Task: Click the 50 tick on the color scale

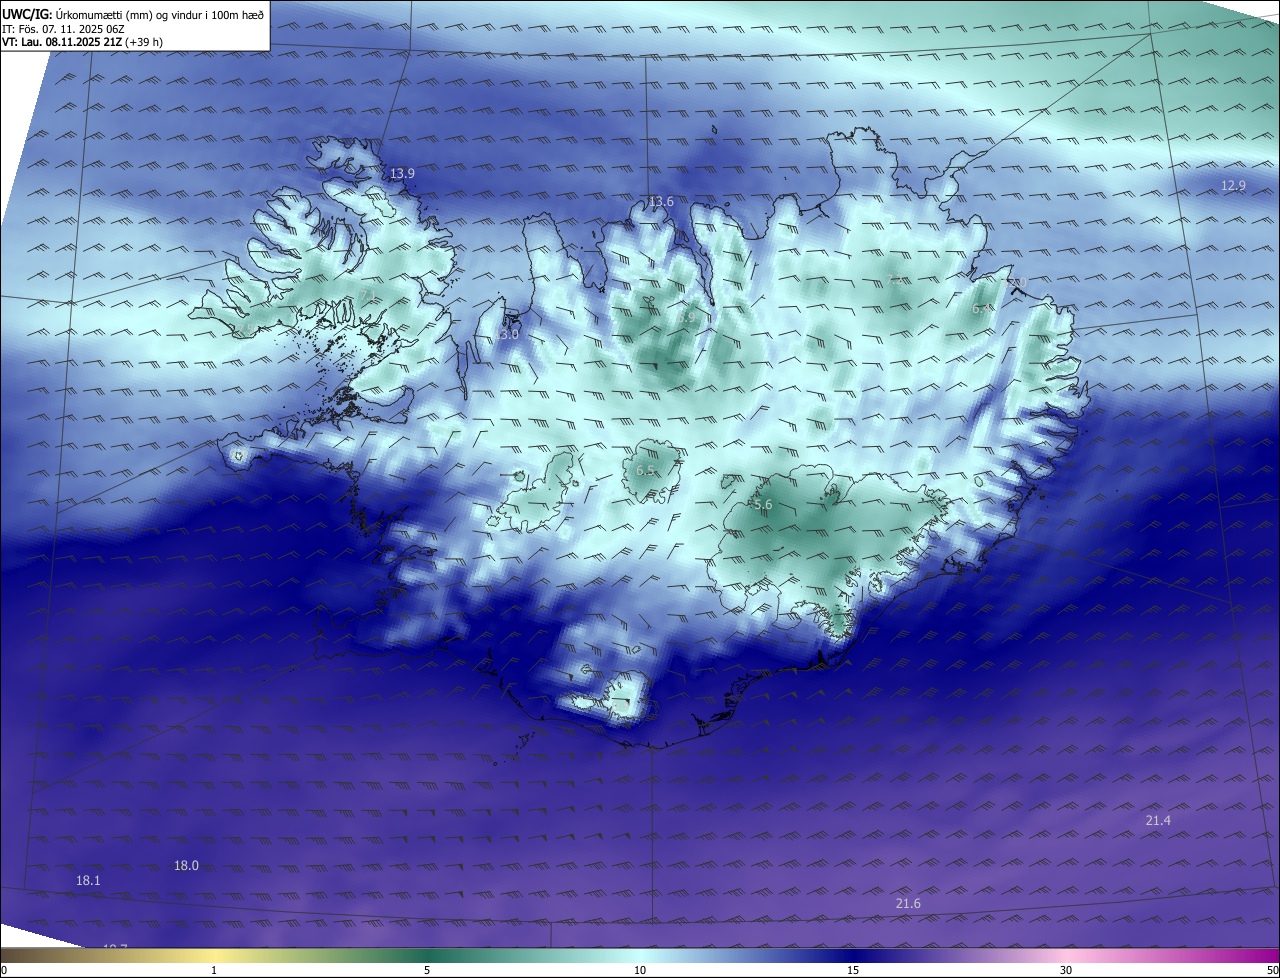Action: click(1272, 970)
